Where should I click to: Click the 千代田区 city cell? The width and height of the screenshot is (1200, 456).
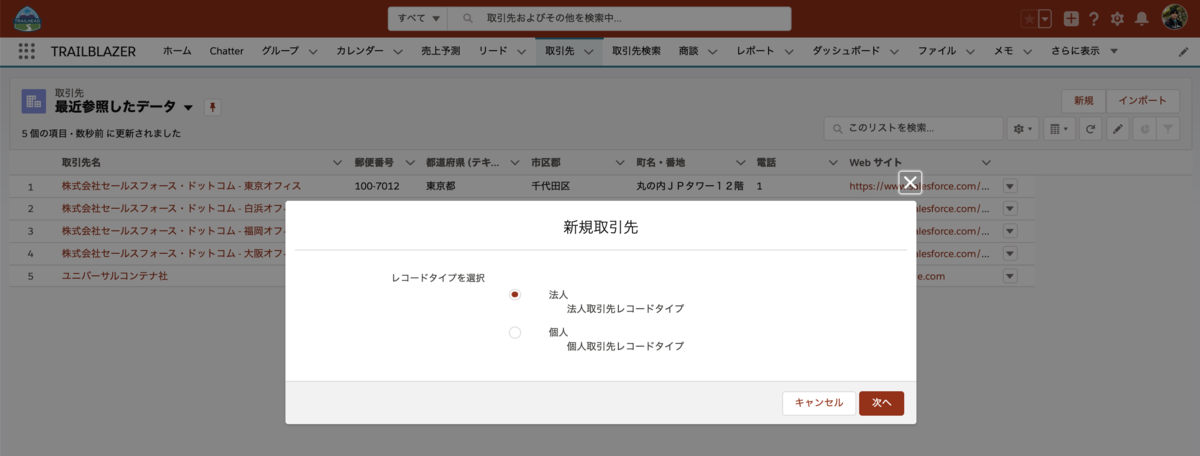point(551,186)
